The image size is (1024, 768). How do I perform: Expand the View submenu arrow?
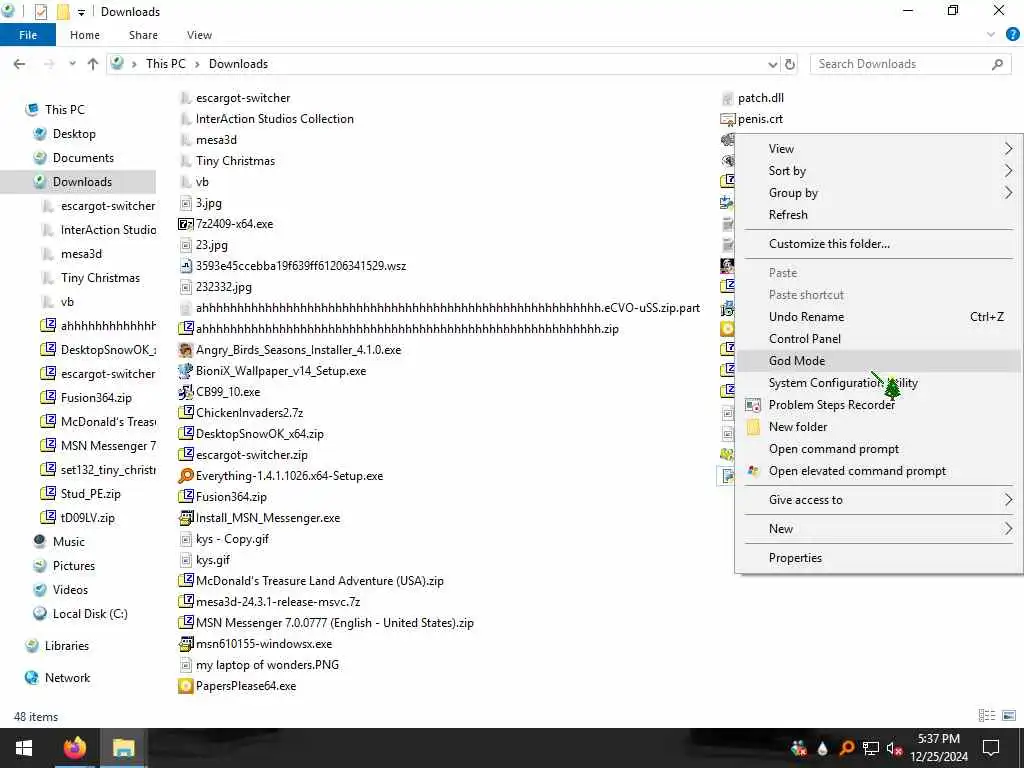(1008, 149)
